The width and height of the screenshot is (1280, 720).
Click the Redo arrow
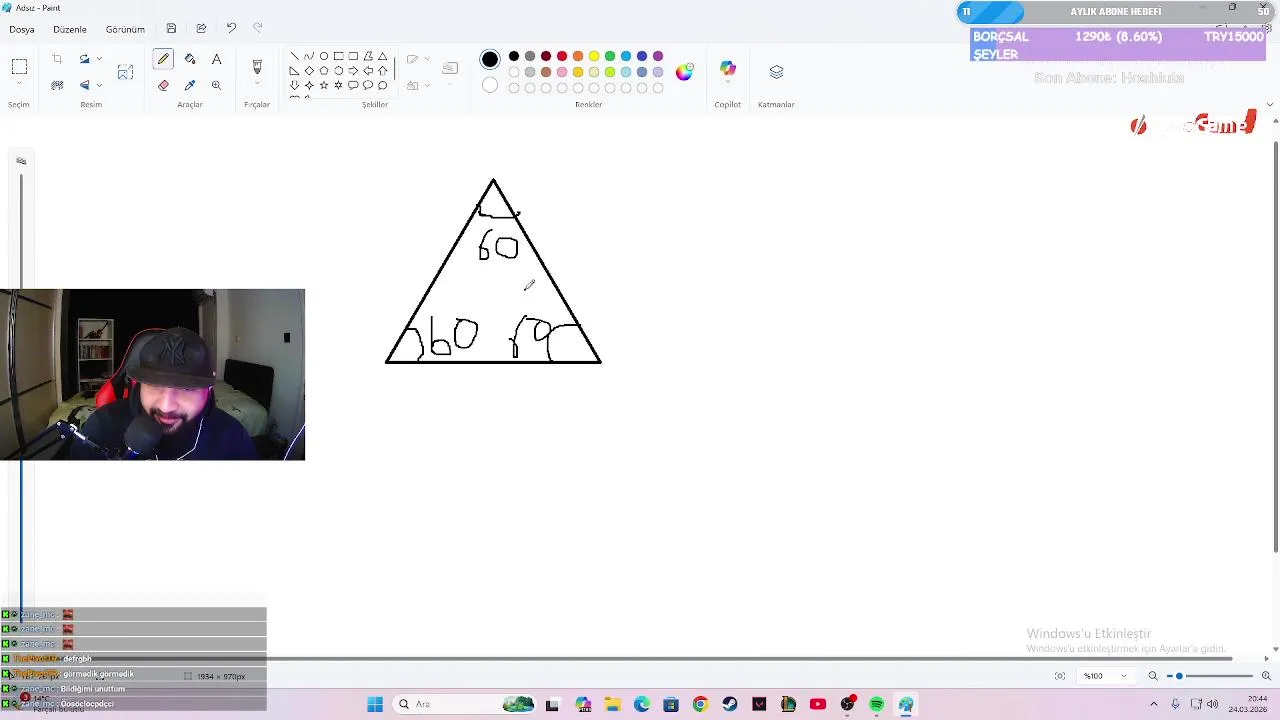tap(258, 29)
